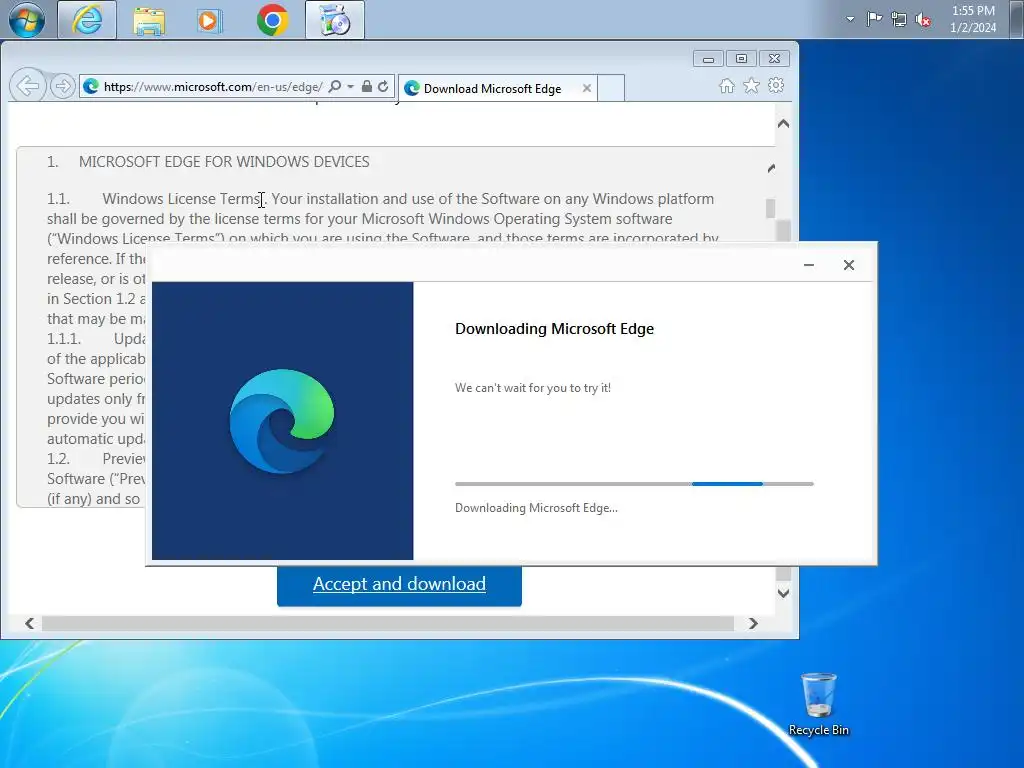The image size is (1024, 768).
Task: Refresh the page in Internet Explorer
Action: click(x=383, y=86)
